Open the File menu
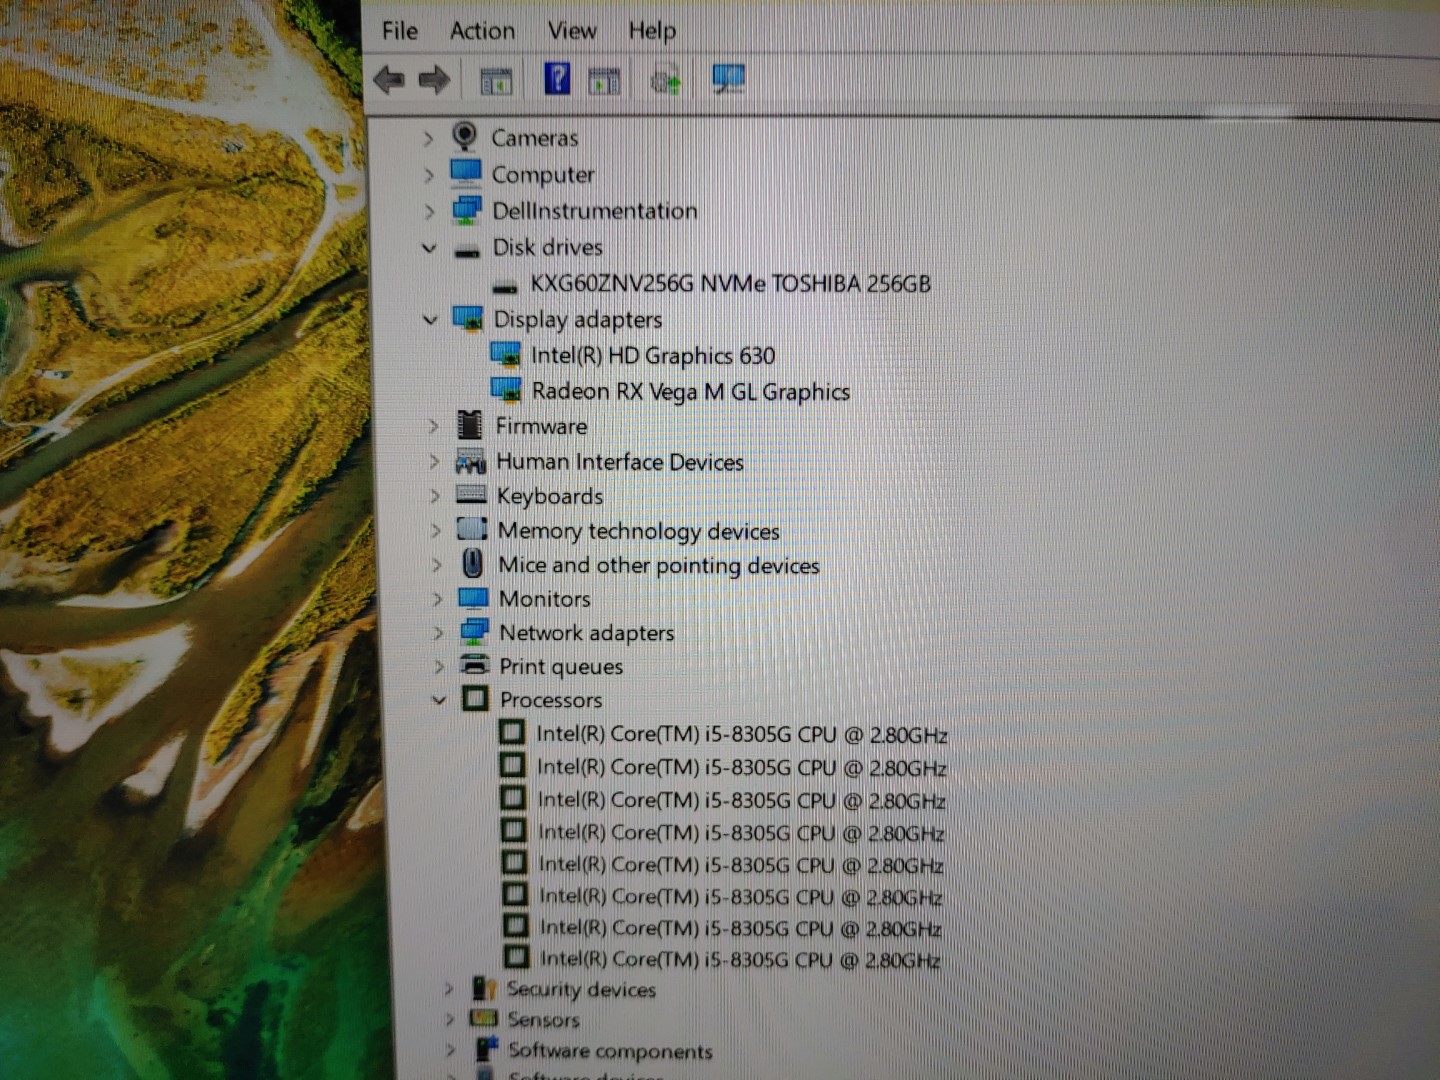Image resolution: width=1440 pixels, height=1080 pixels. pos(400,31)
